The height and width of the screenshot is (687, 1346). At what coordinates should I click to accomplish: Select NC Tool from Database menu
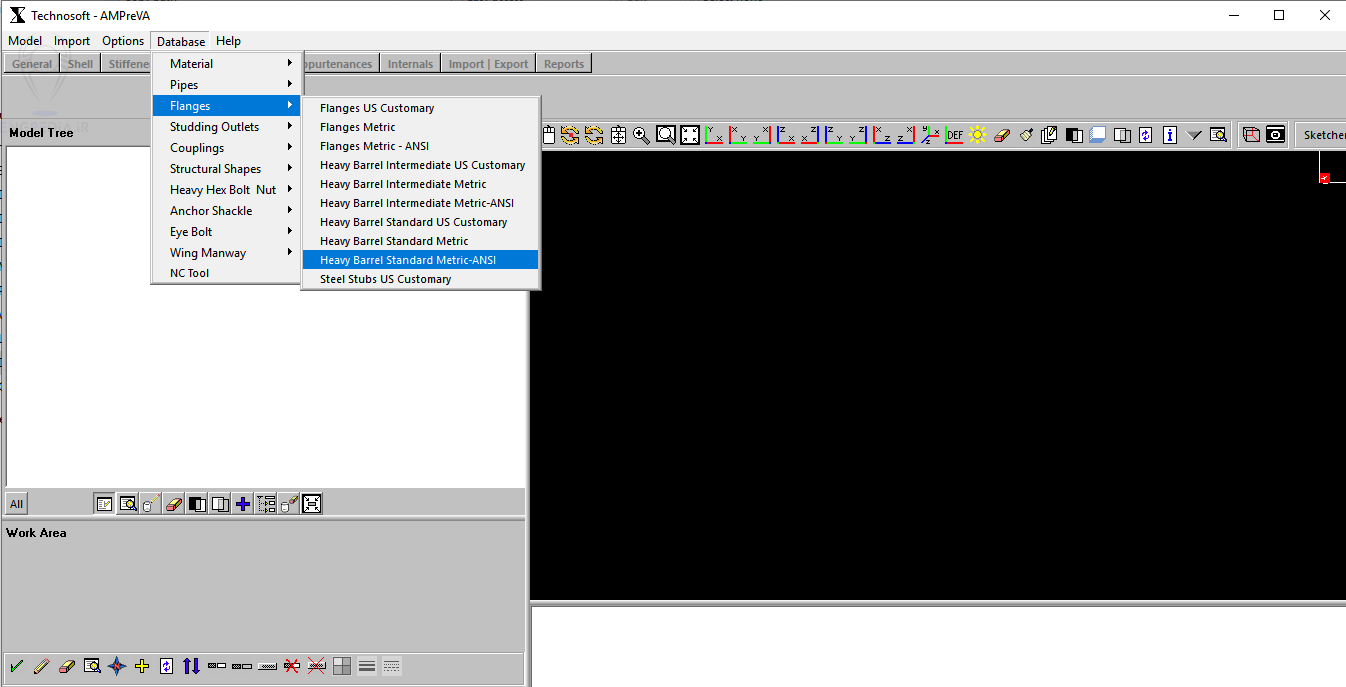pyautogui.click(x=190, y=273)
